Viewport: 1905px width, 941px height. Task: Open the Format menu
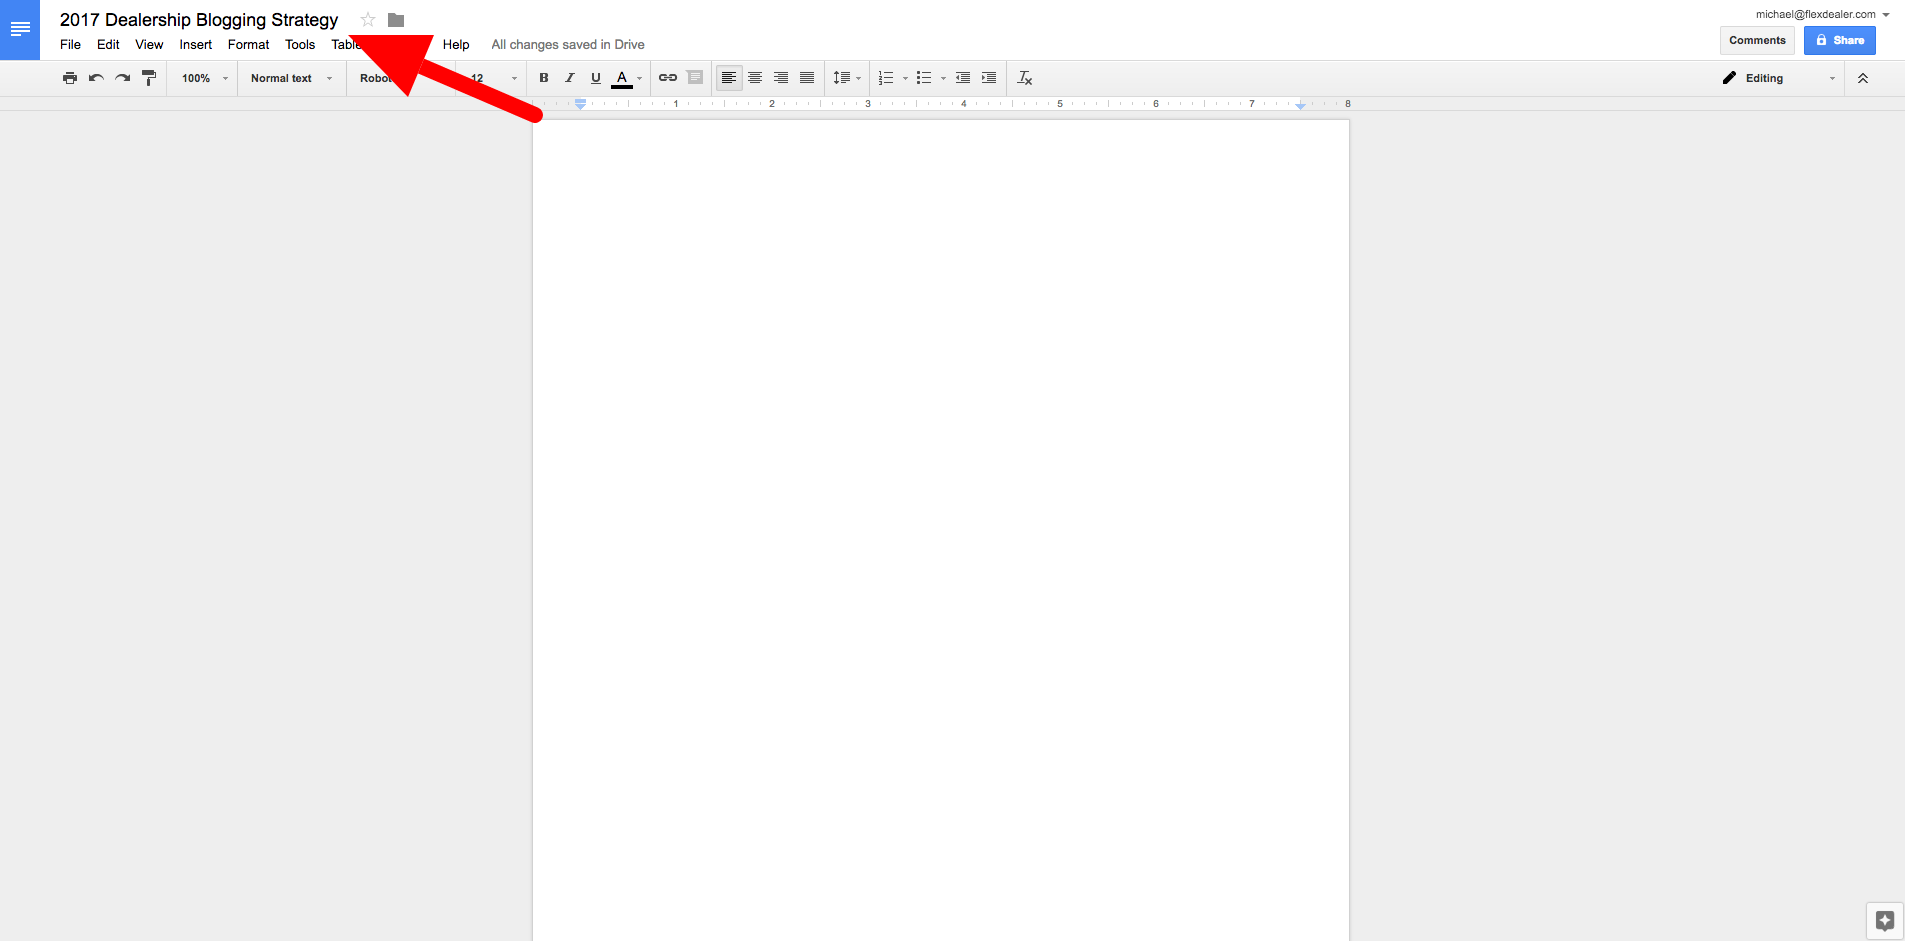pos(248,45)
